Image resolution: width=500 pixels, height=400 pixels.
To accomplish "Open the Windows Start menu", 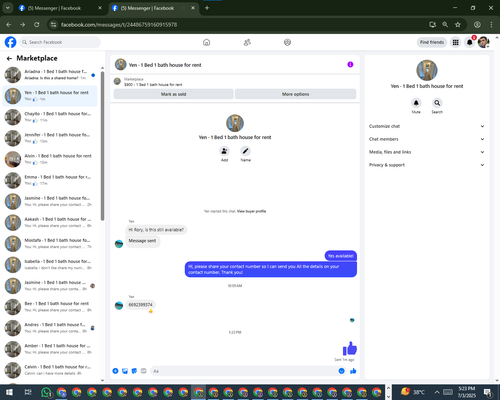I will [x=9, y=392].
